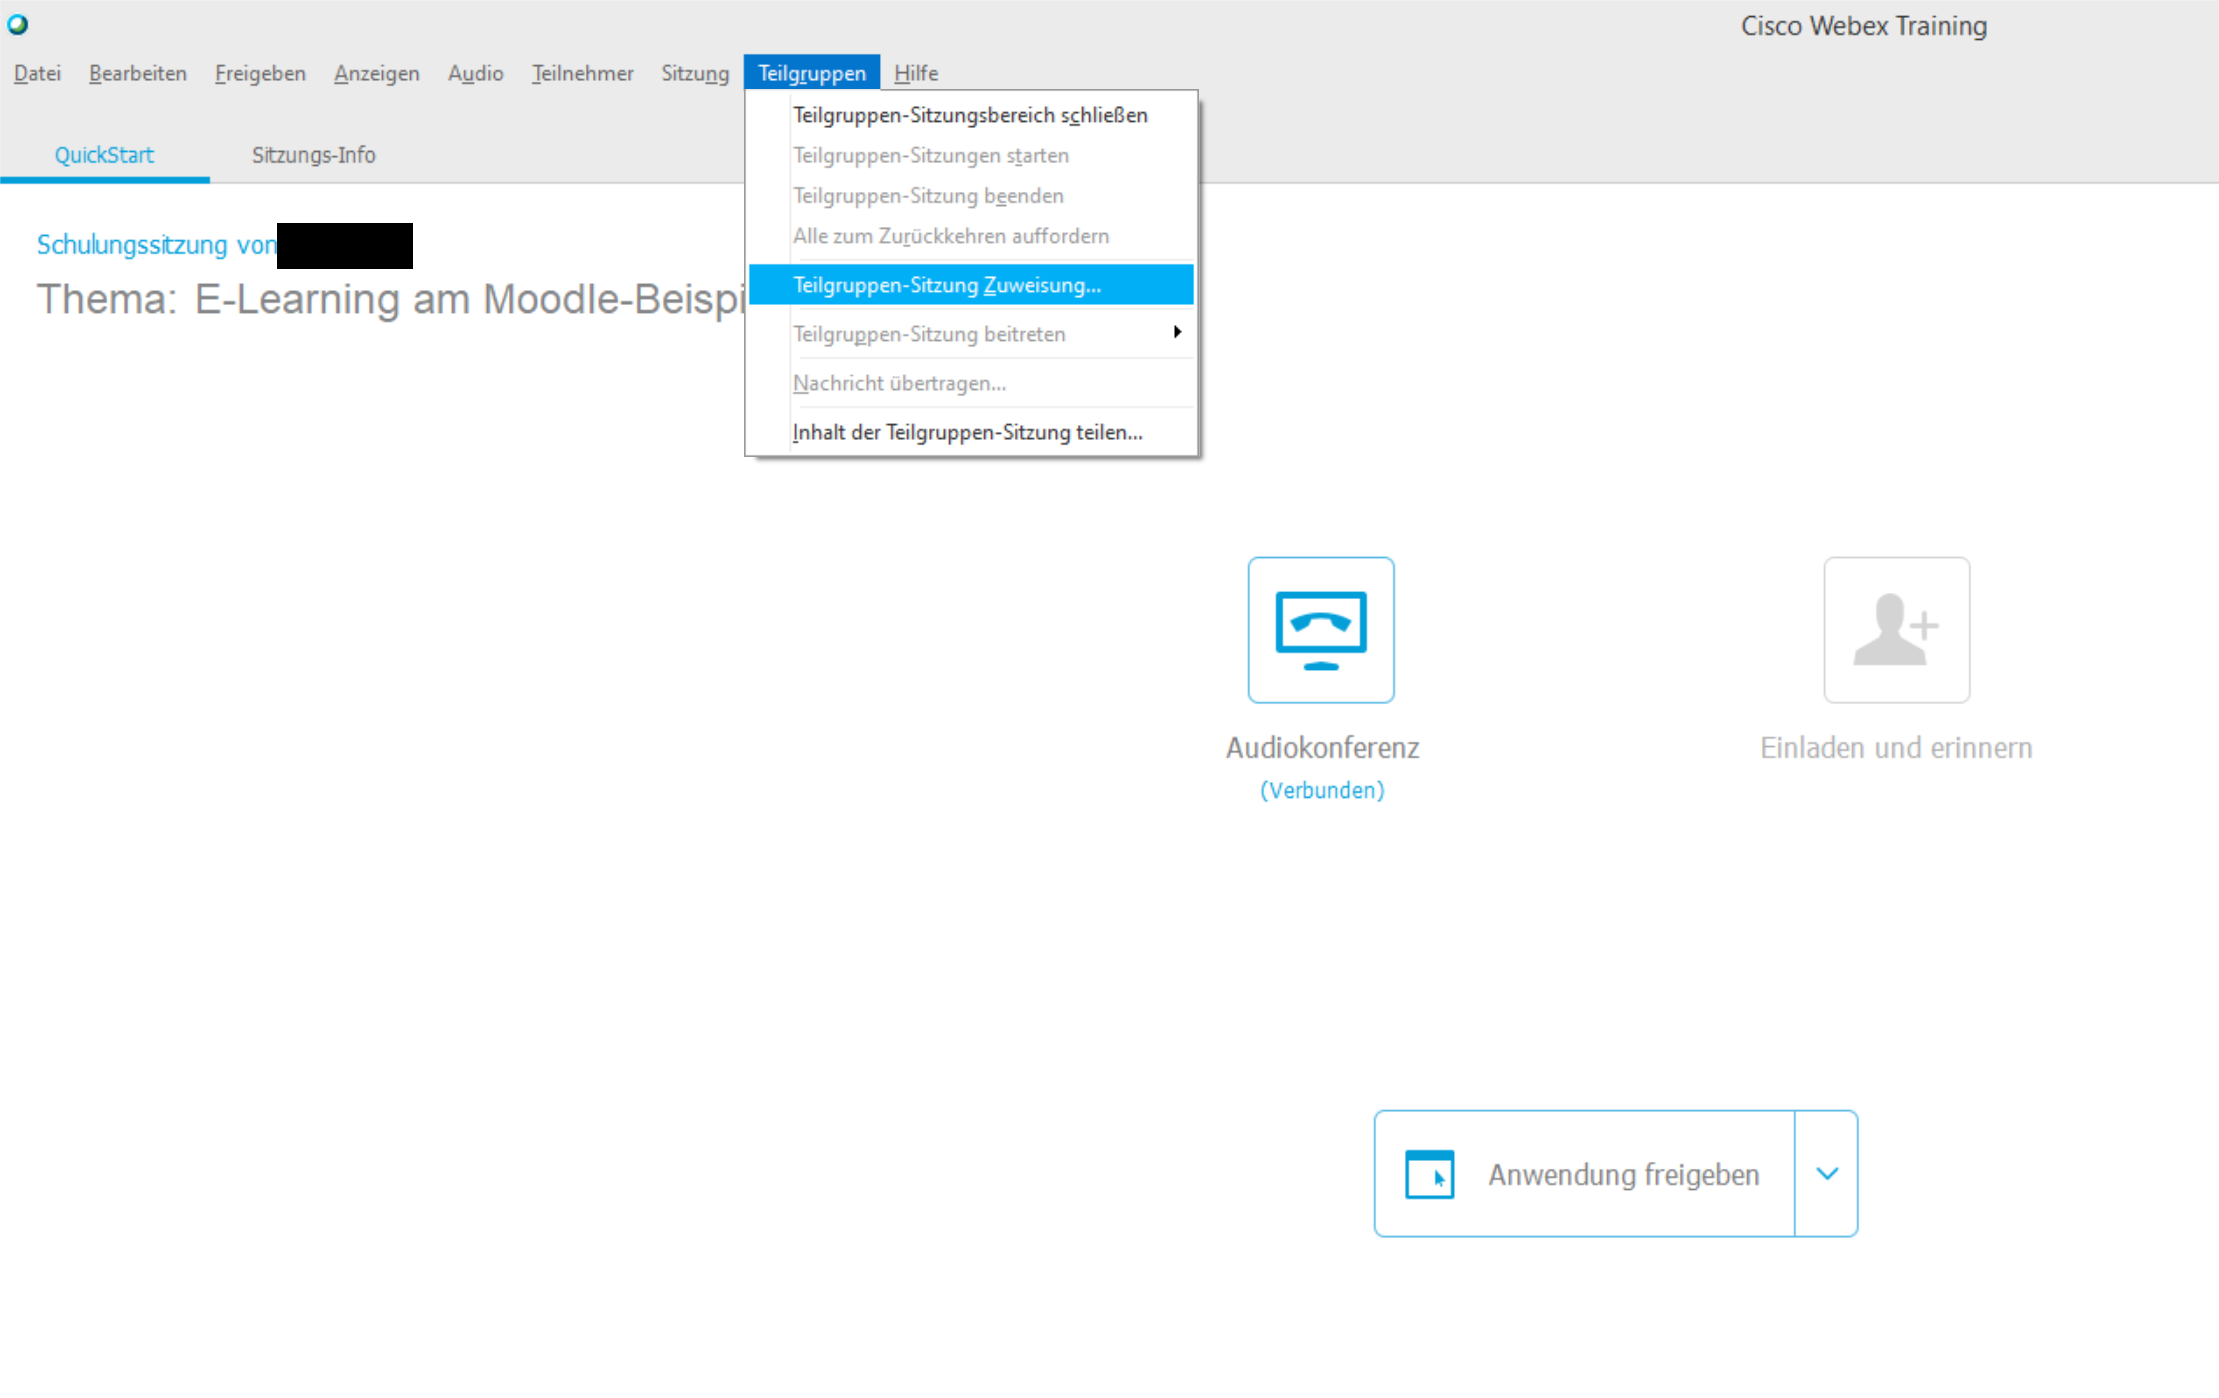2219x1398 pixels.
Task: Choose Teilgruppen-Sitzungsbereich schließen
Action: [969, 115]
